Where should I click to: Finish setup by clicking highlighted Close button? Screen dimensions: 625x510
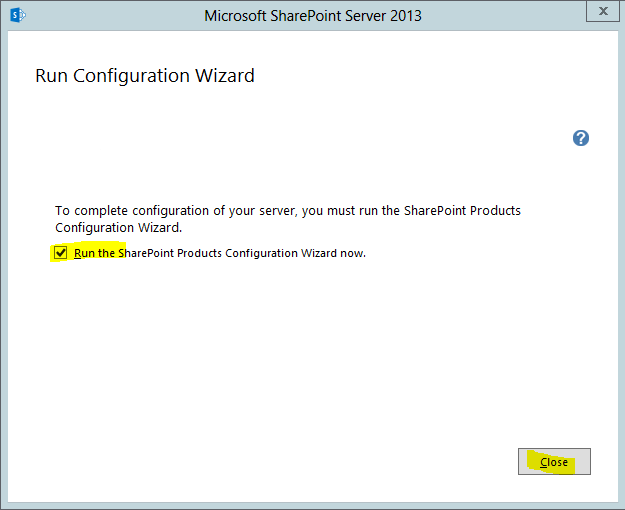click(x=554, y=461)
